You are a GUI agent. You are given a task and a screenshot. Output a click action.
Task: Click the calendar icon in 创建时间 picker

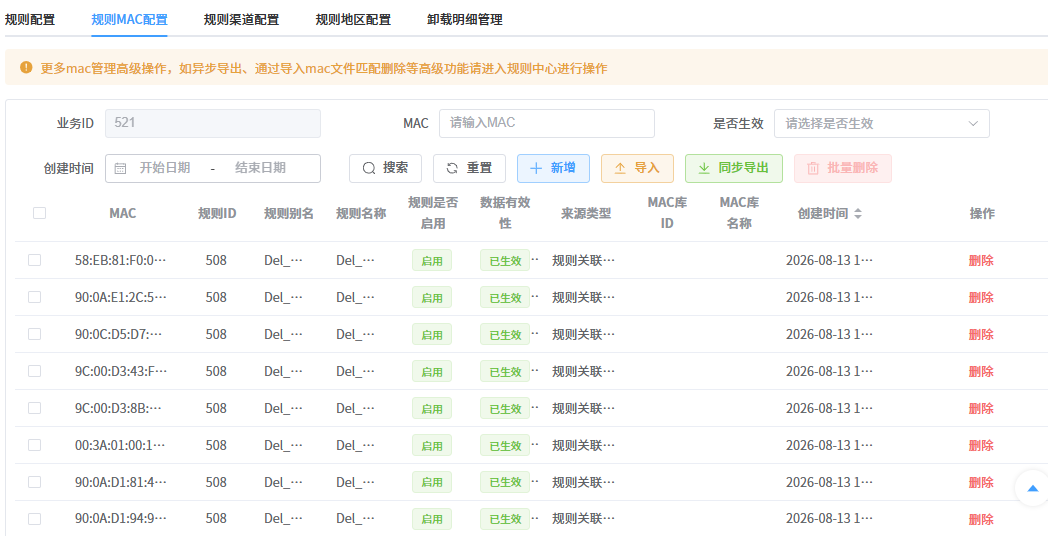point(120,168)
